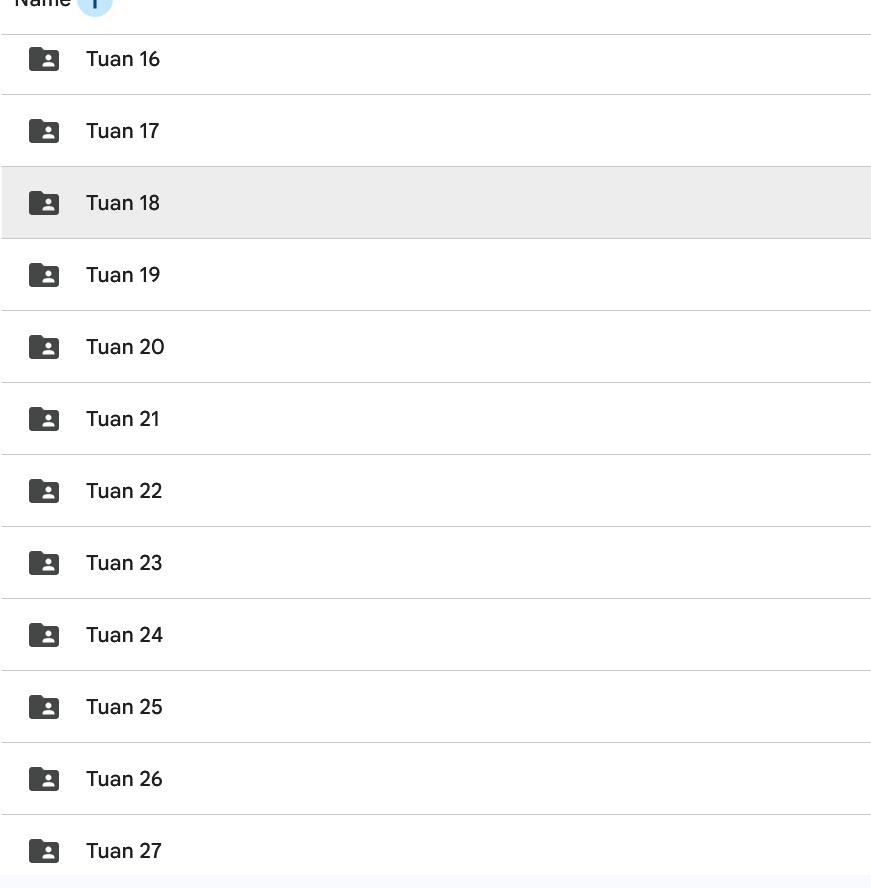Select the highlighted Tuan 18 folder name
The height and width of the screenshot is (888, 871).
pos(123,203)
